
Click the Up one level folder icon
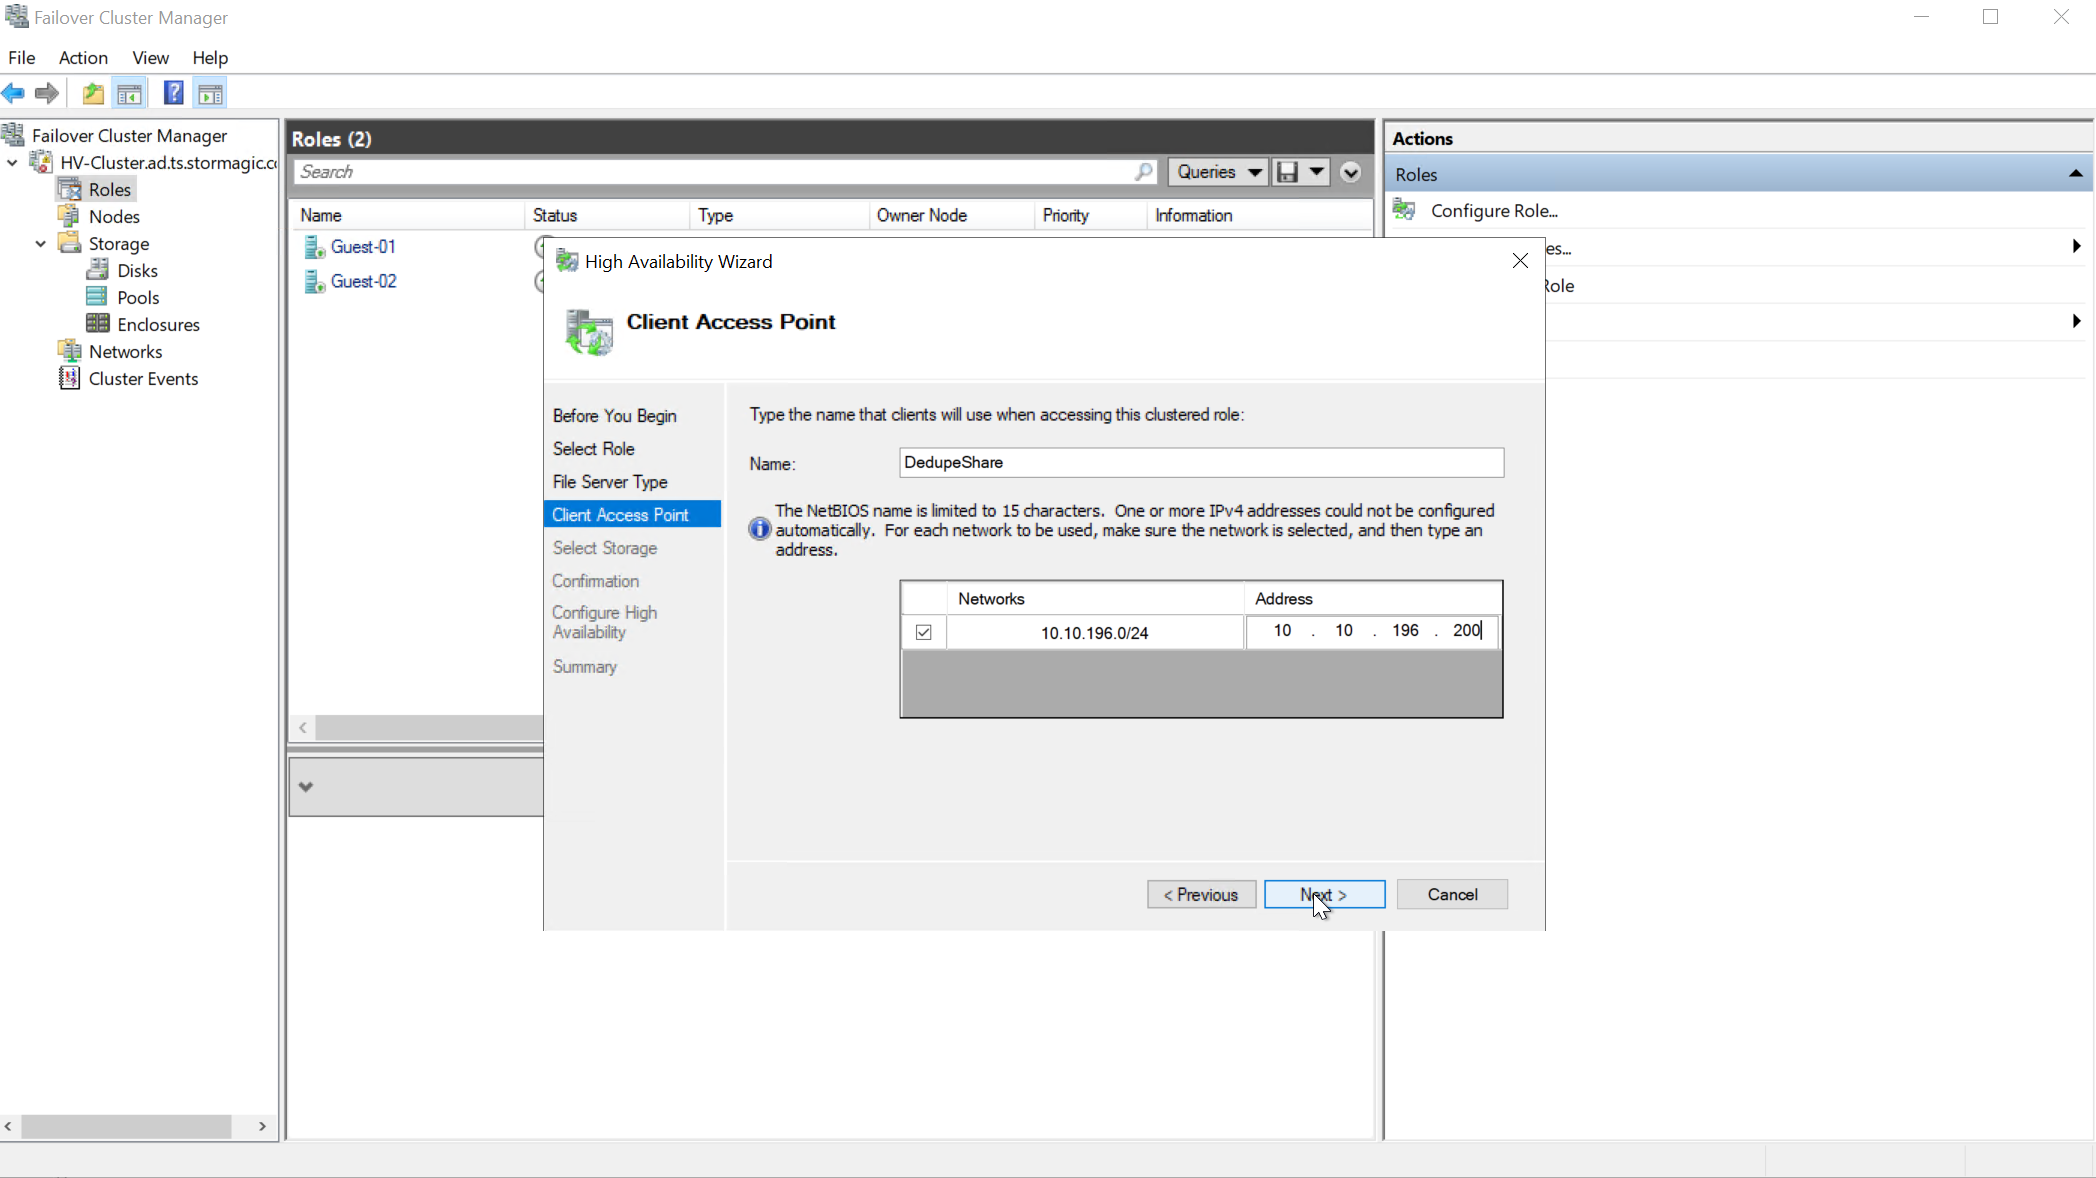93,93
